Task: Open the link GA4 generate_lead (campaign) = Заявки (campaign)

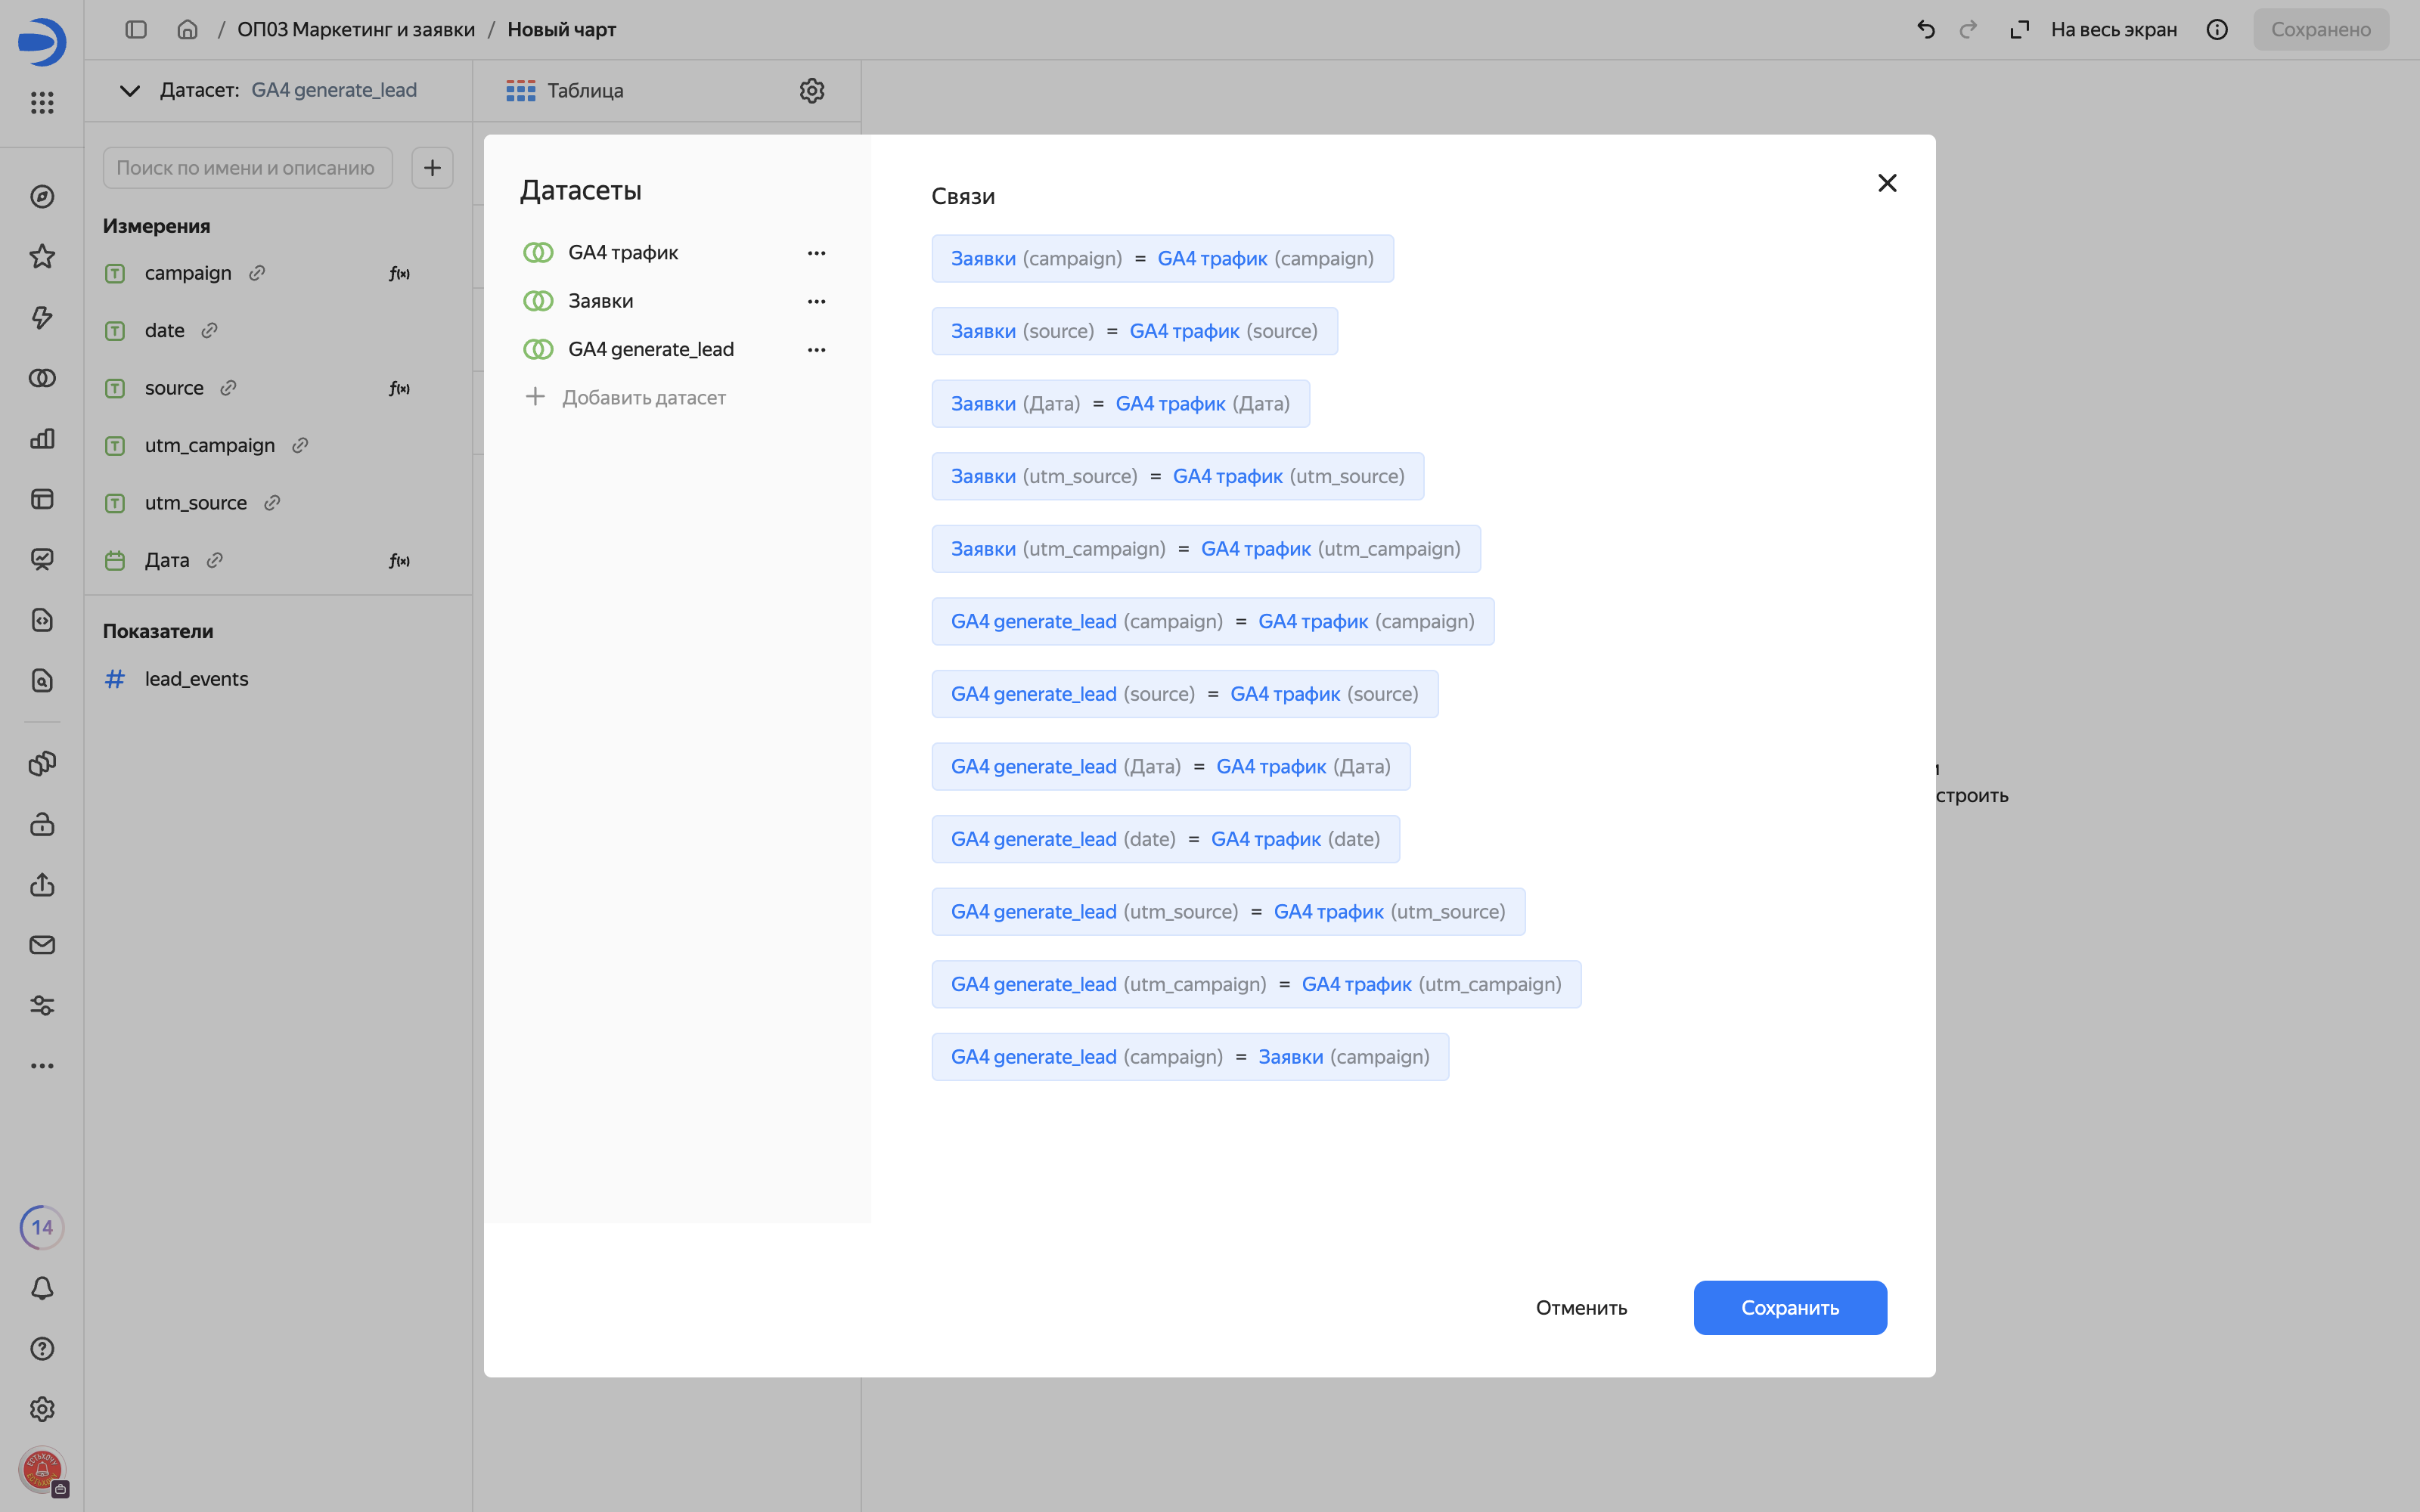Action: tap(1190, 1056)
